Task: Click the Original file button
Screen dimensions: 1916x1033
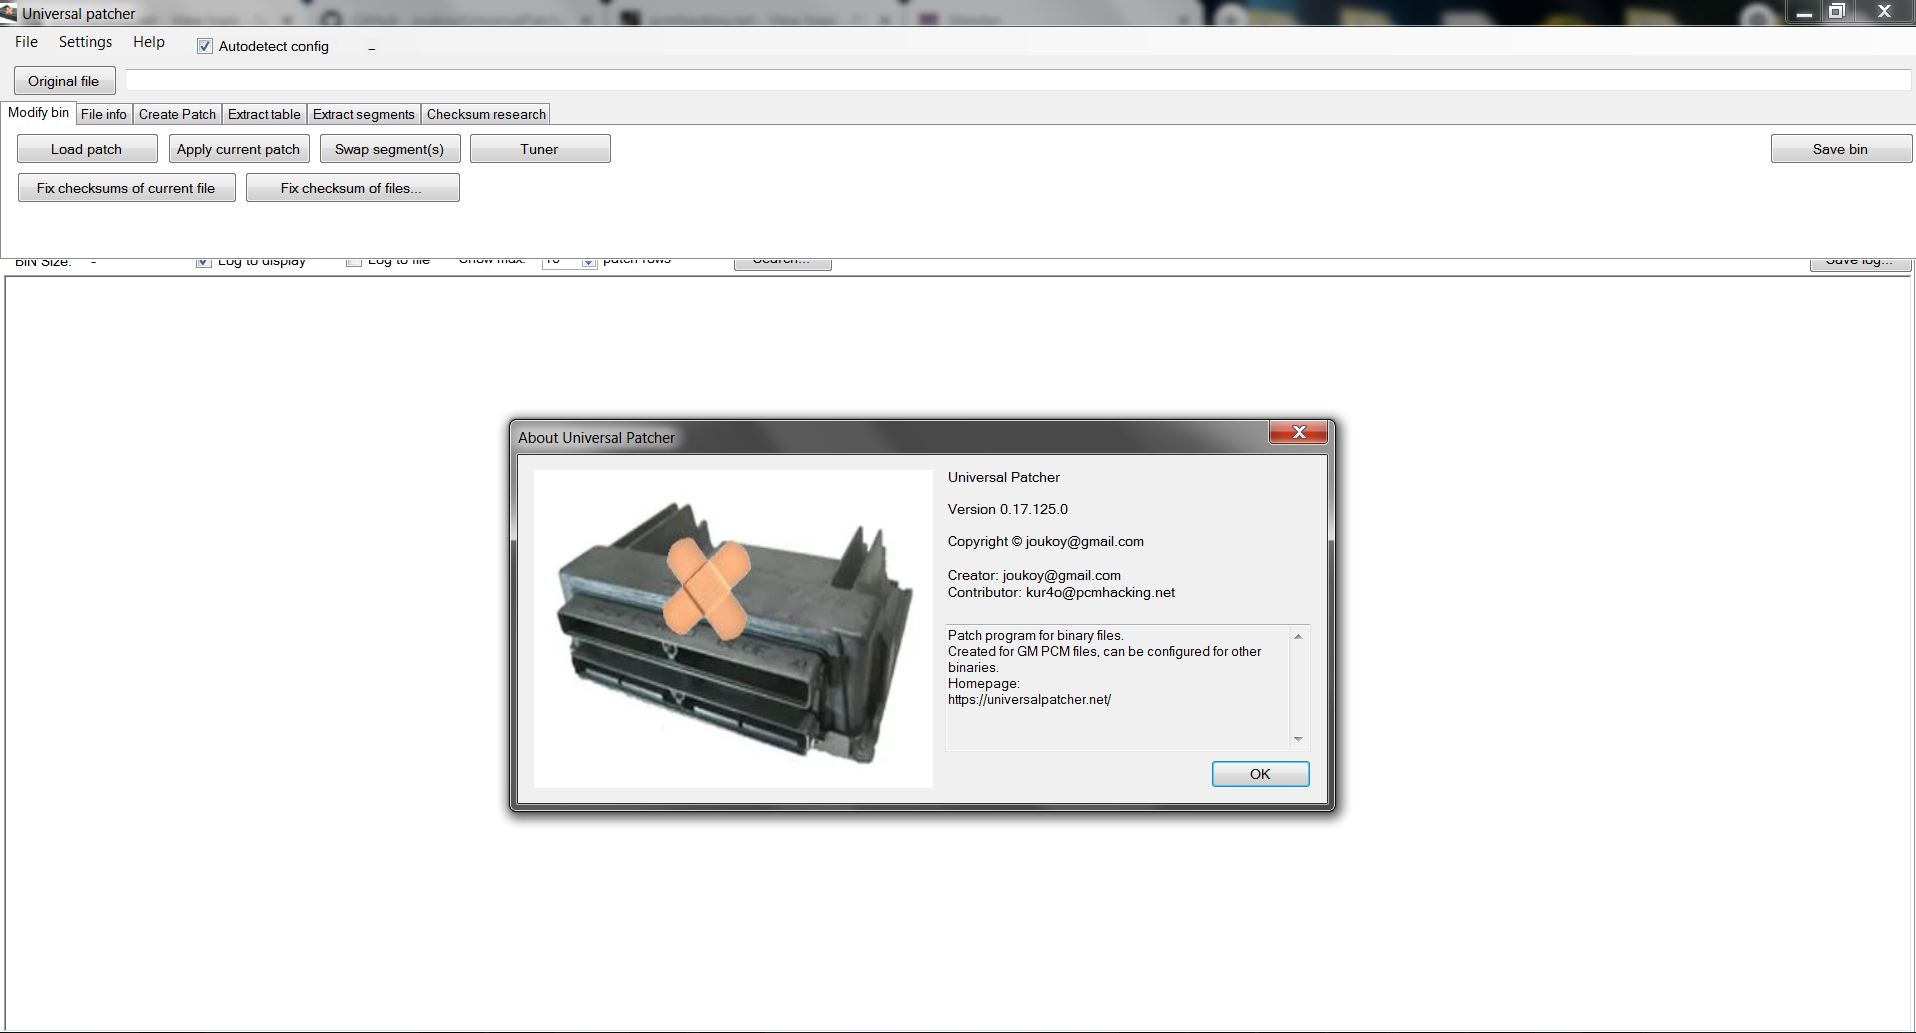Action: 64,81
